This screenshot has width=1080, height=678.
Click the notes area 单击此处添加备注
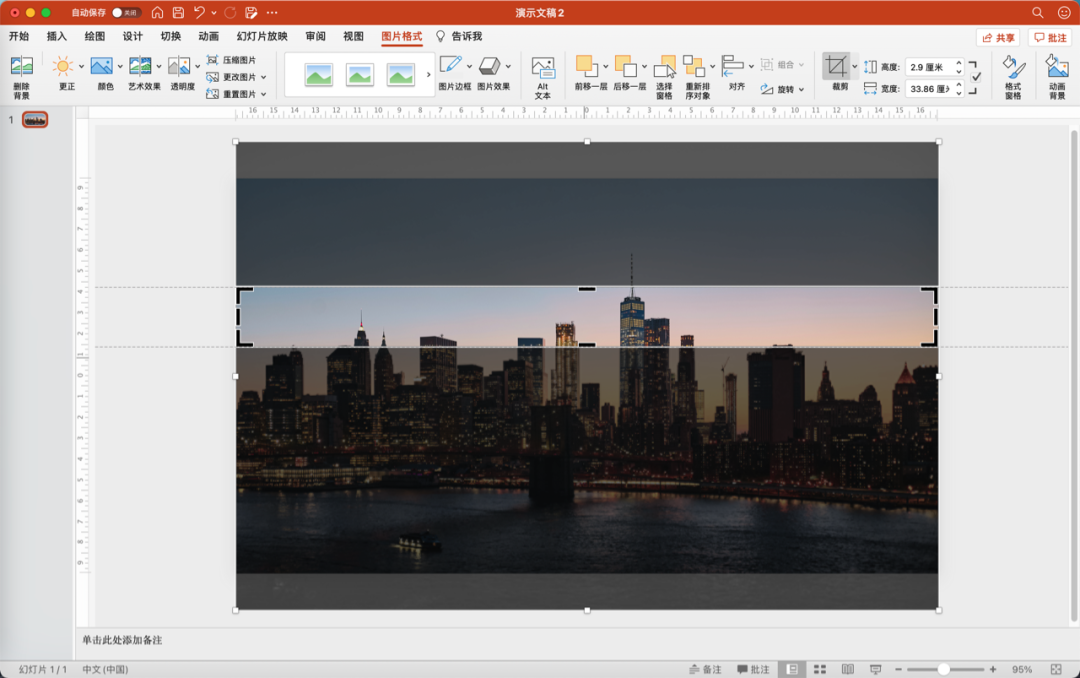122,640
